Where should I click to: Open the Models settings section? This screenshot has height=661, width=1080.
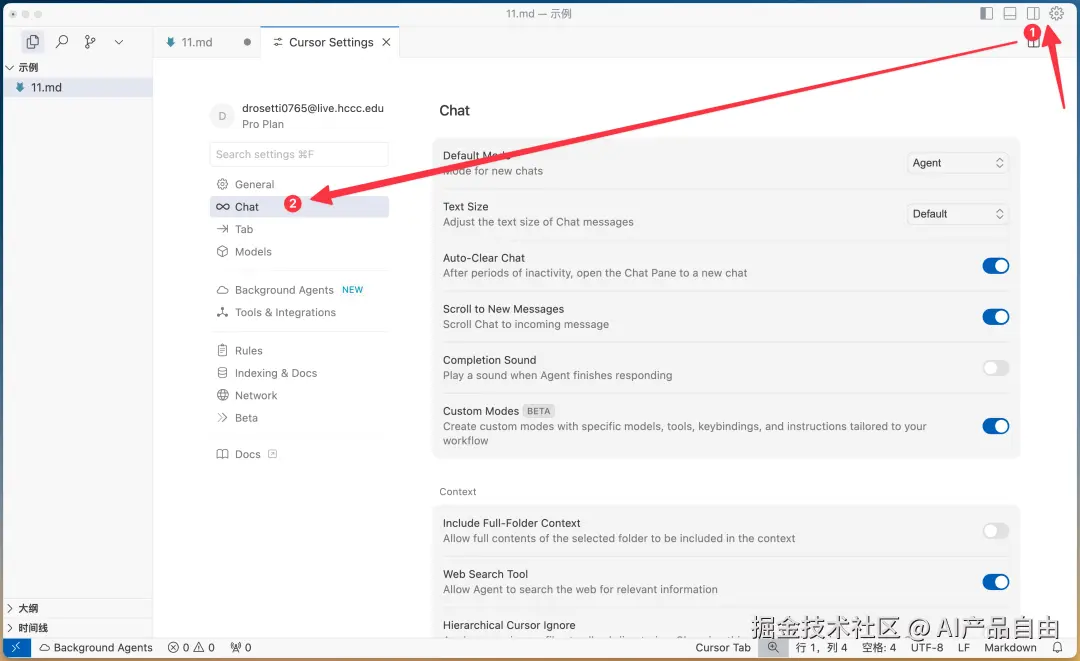coord(299,251)
